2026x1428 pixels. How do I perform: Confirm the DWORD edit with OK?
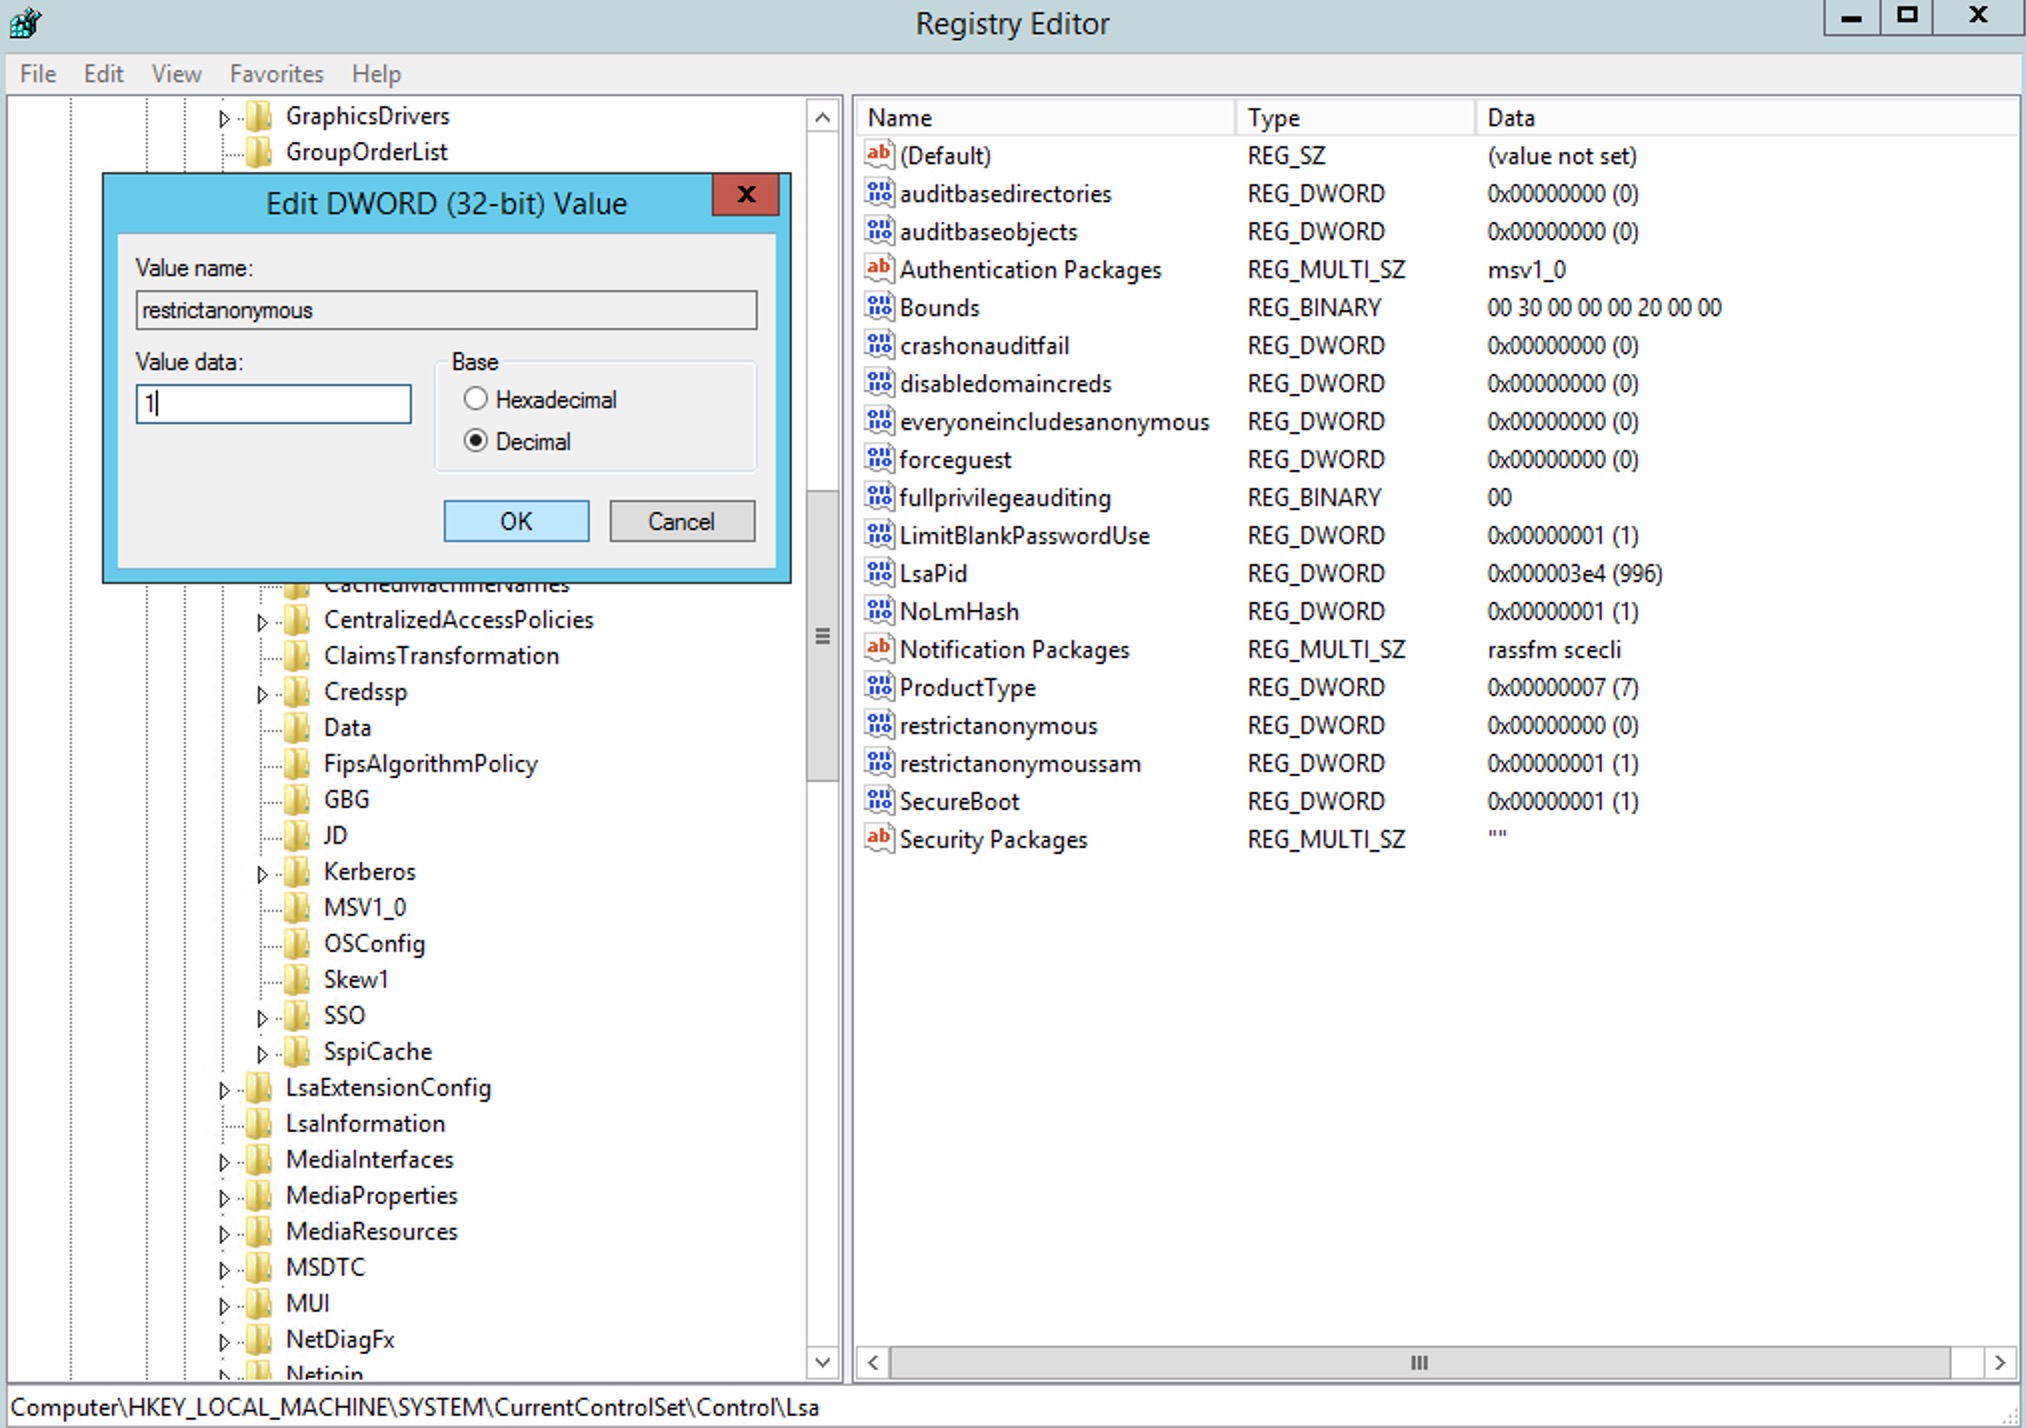[516, 521]
